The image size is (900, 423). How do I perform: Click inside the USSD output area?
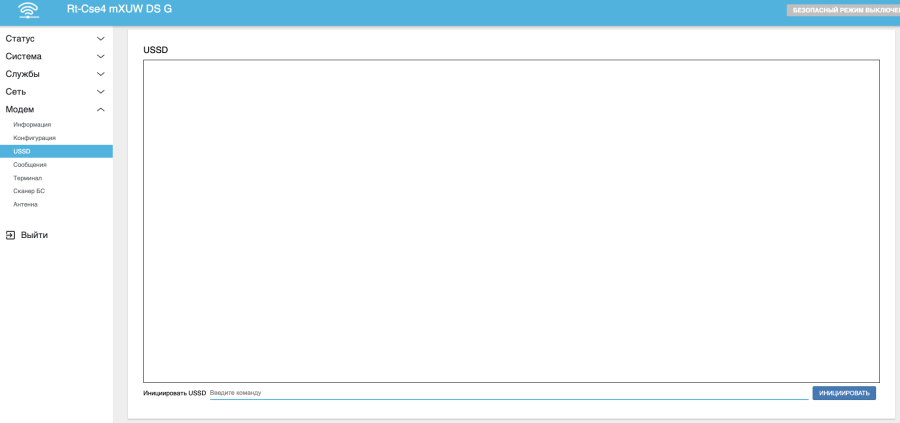click(x=511, y=221)
